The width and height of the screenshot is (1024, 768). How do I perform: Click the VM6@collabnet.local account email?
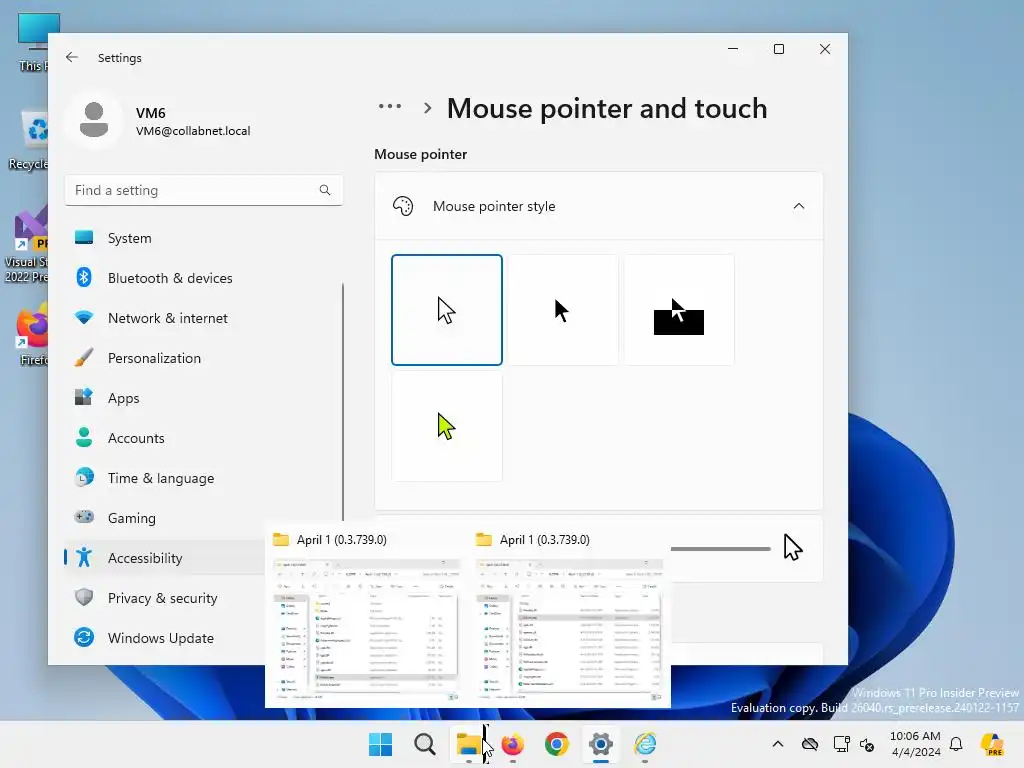click(x=193, y=131)
